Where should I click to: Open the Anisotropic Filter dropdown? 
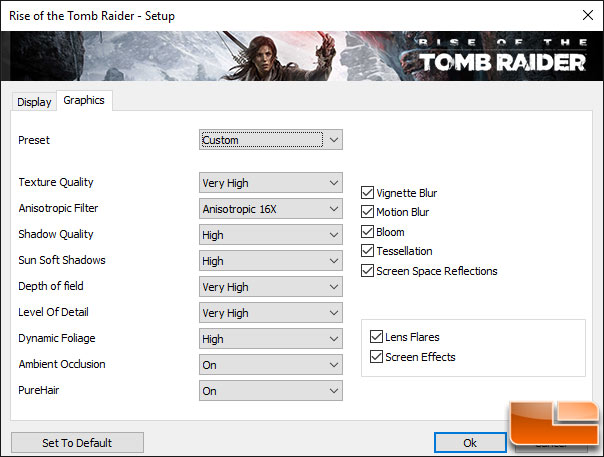(x=270, y=209)
